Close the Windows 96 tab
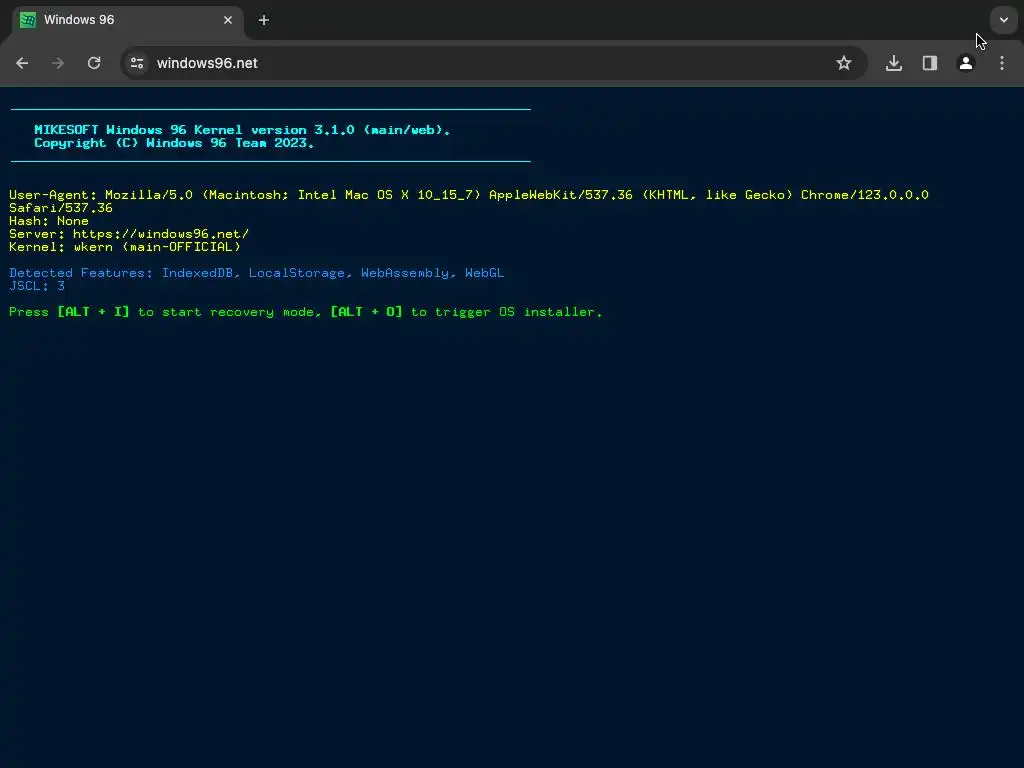 (x=228, y=20)
